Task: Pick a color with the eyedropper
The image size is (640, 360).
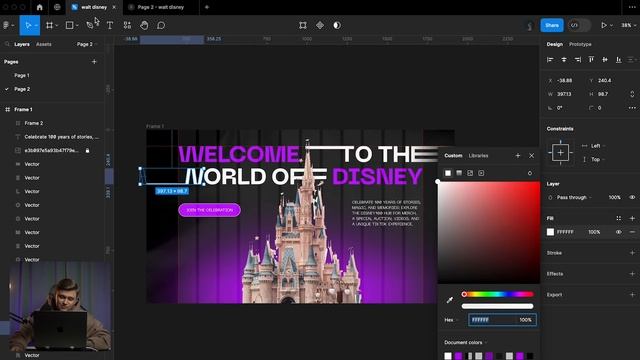Action: [x=449, y=300]
